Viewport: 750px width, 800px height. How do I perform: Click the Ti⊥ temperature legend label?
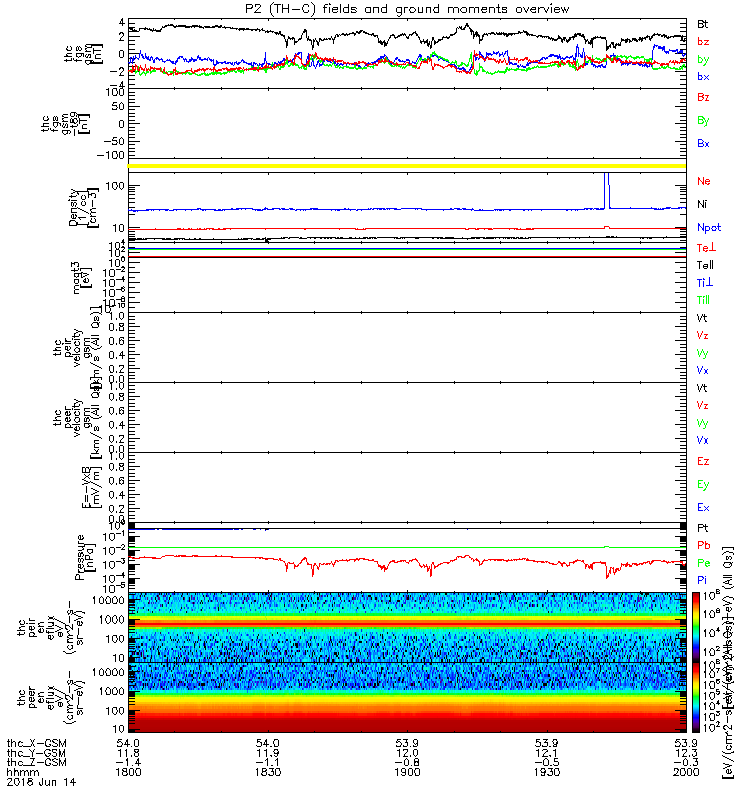705,283
